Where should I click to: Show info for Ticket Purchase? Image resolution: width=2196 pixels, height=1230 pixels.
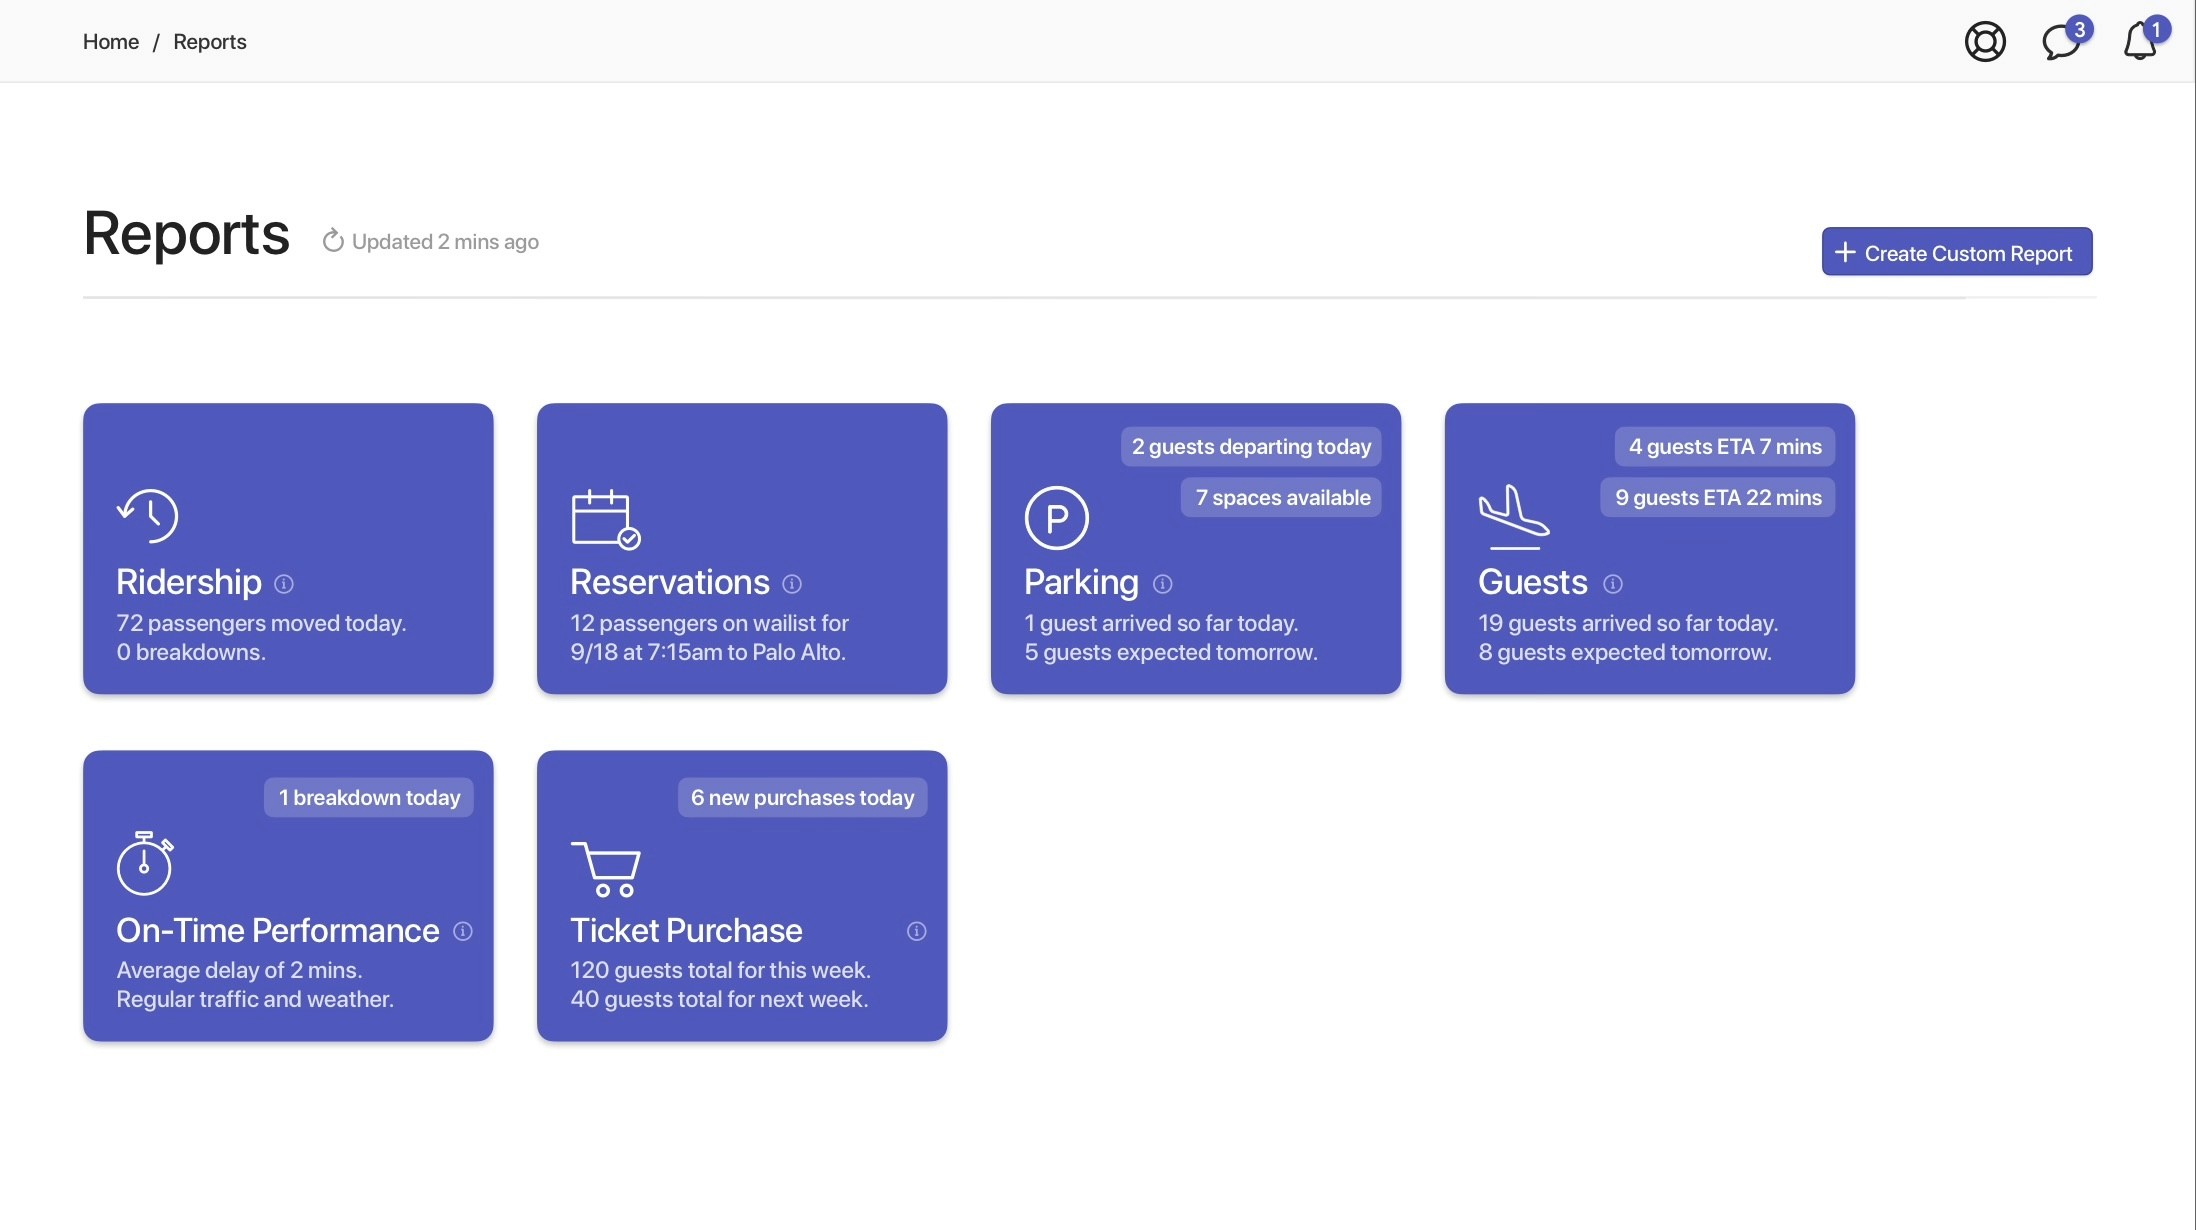916,932
